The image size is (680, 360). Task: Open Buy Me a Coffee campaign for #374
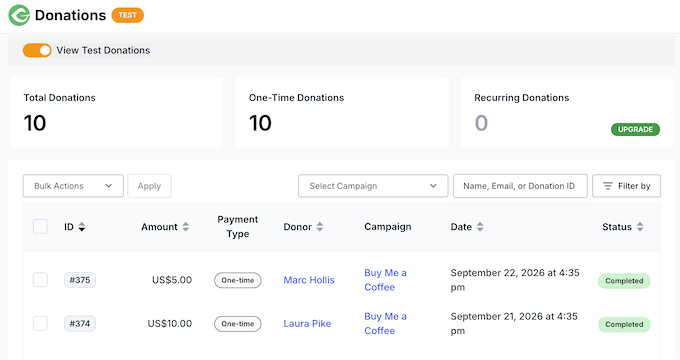point(386,323)
